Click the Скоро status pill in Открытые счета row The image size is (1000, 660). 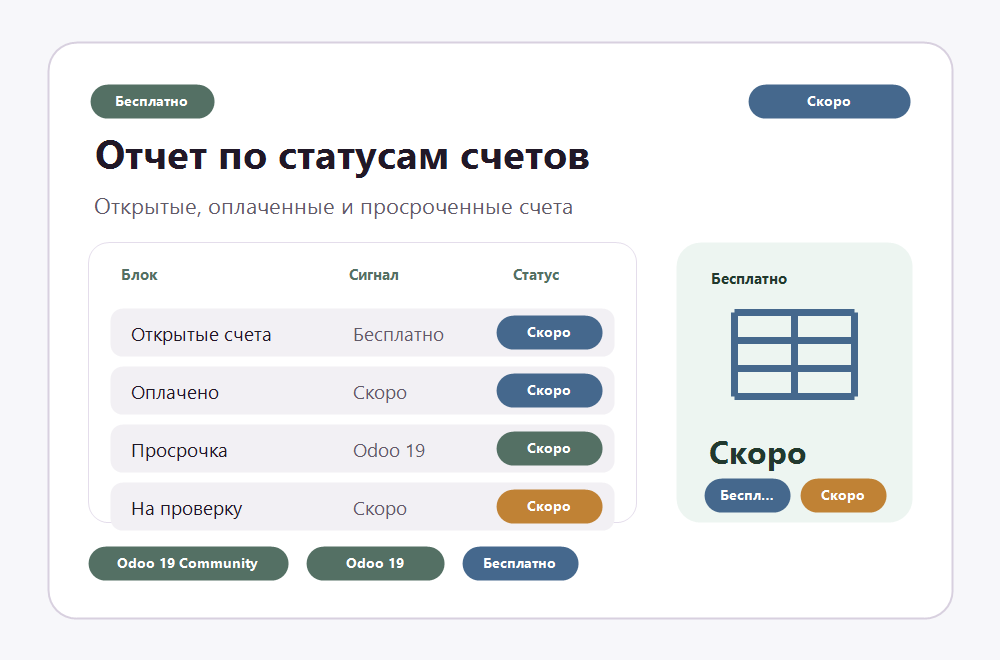tap(549, 332)
